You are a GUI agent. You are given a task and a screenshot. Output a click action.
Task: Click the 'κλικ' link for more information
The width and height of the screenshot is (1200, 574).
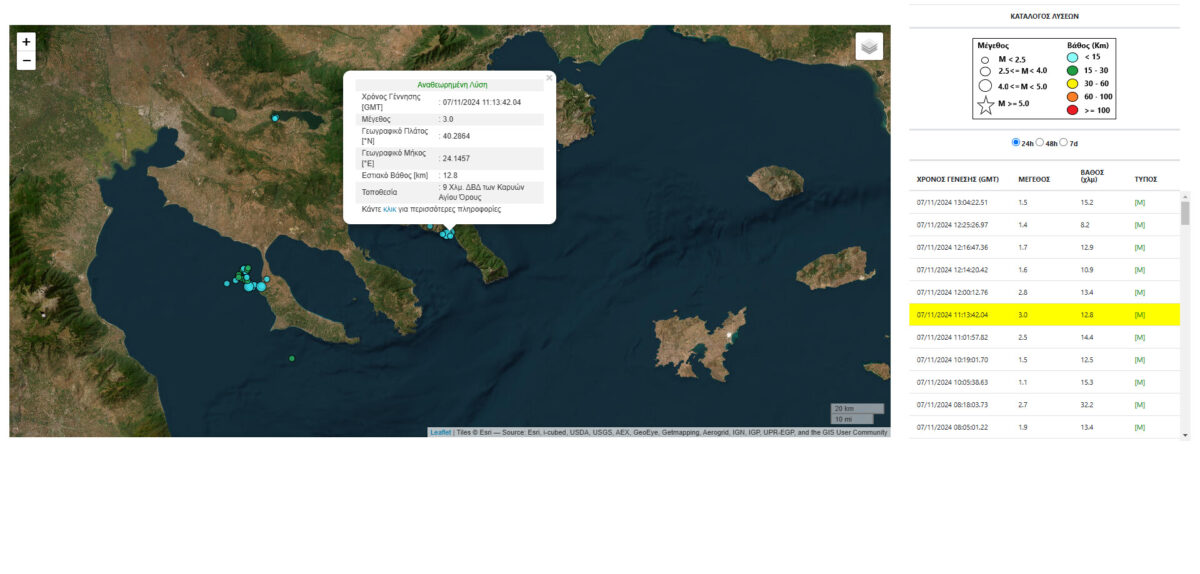(x=390, y=210)
